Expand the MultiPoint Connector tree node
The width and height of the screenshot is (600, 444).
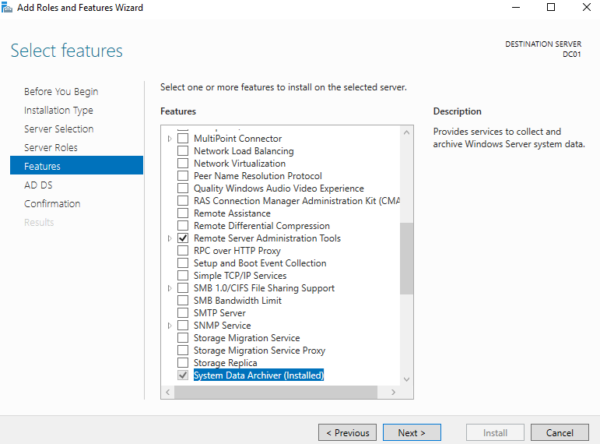(x=170, y=139)
